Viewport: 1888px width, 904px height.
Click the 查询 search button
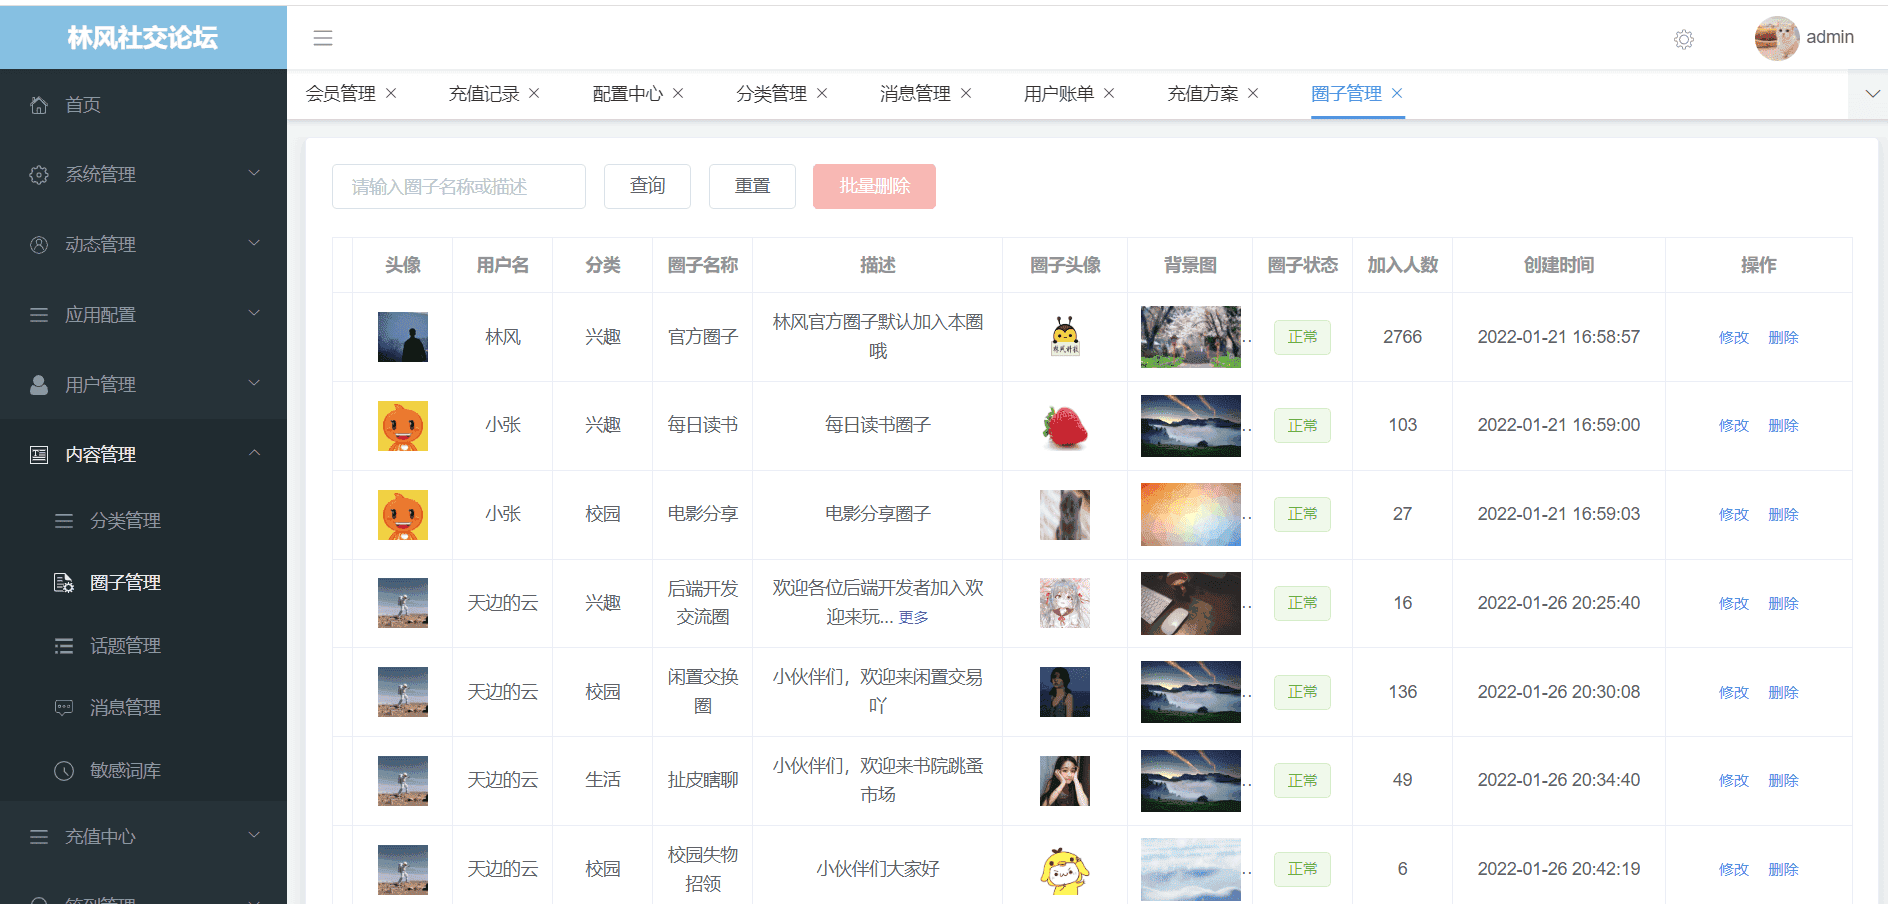point(646,186)
